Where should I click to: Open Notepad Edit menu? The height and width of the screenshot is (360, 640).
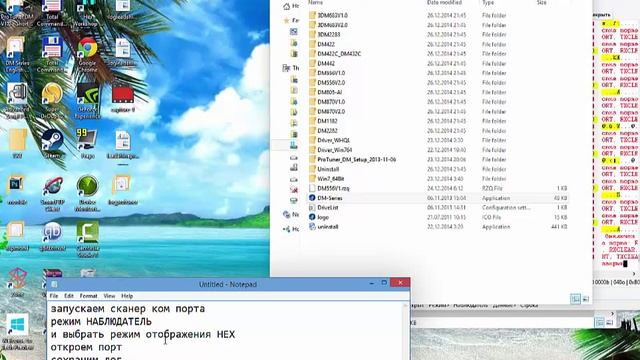pos(69,296)
